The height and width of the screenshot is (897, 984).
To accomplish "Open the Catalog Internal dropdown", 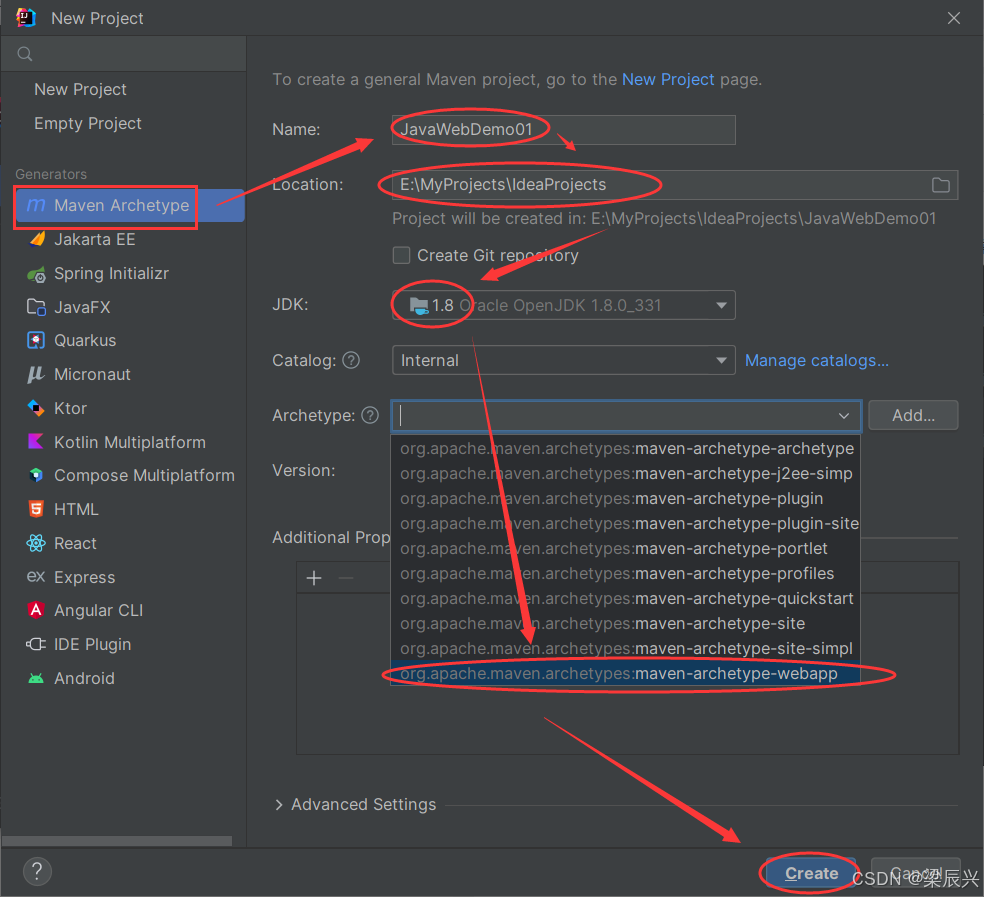I will pos(564,360).
